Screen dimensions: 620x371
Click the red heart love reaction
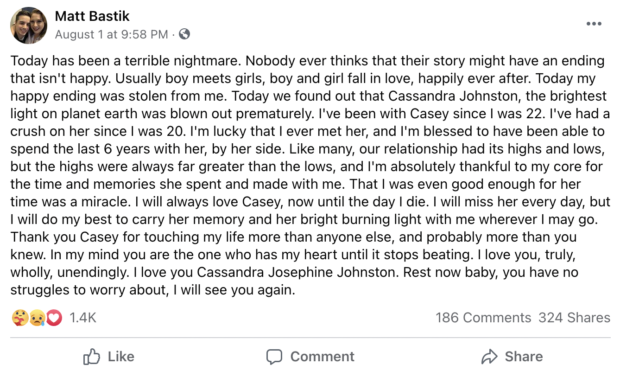coord(54,318)
